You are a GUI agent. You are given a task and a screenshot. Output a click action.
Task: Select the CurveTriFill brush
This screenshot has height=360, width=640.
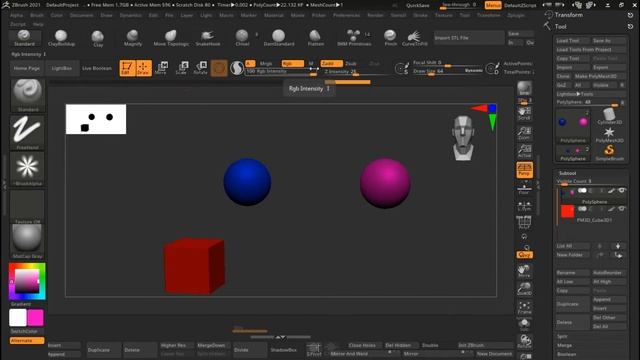pyautogui.click(x=414, y=38)
